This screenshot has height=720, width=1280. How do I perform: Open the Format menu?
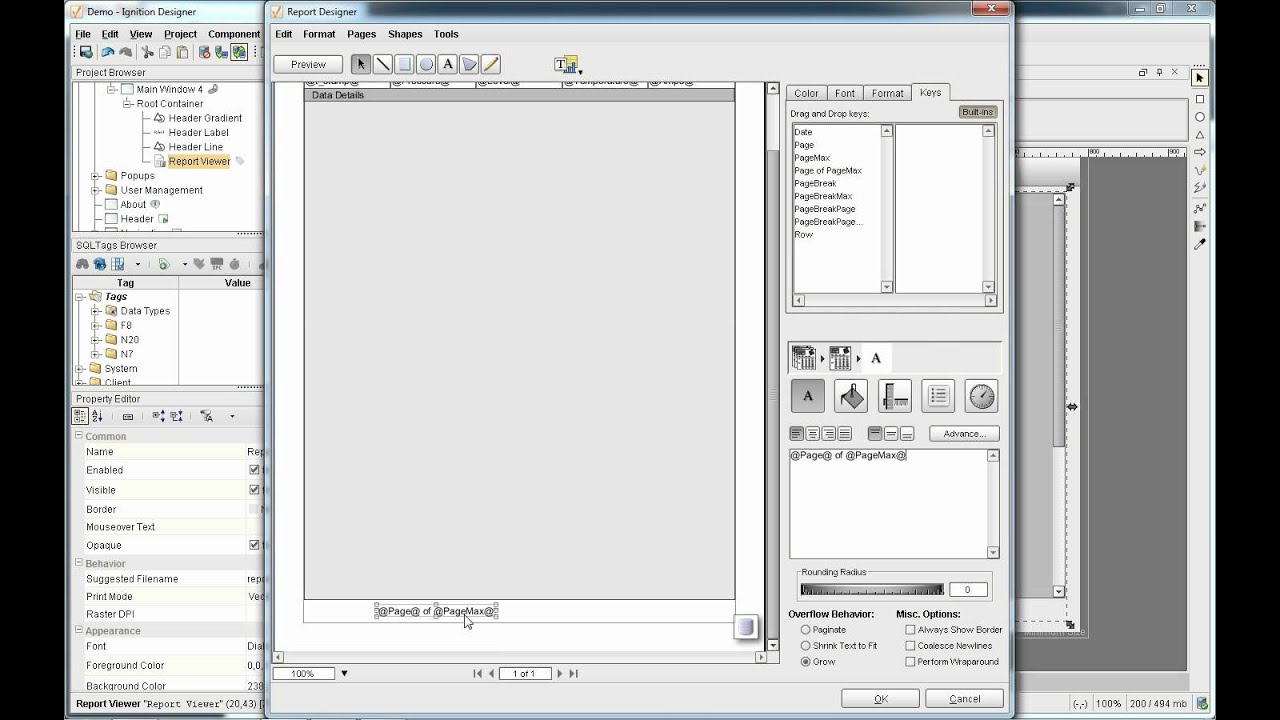320,34
